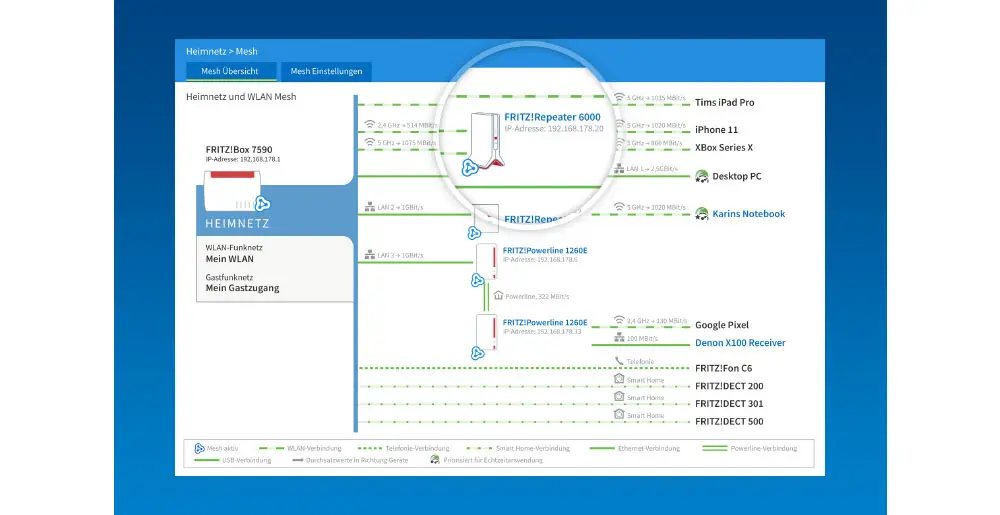Click the Smart Home-Verbindung legend entry
This screenshot has height=515, width=1000.
point(518,448)
